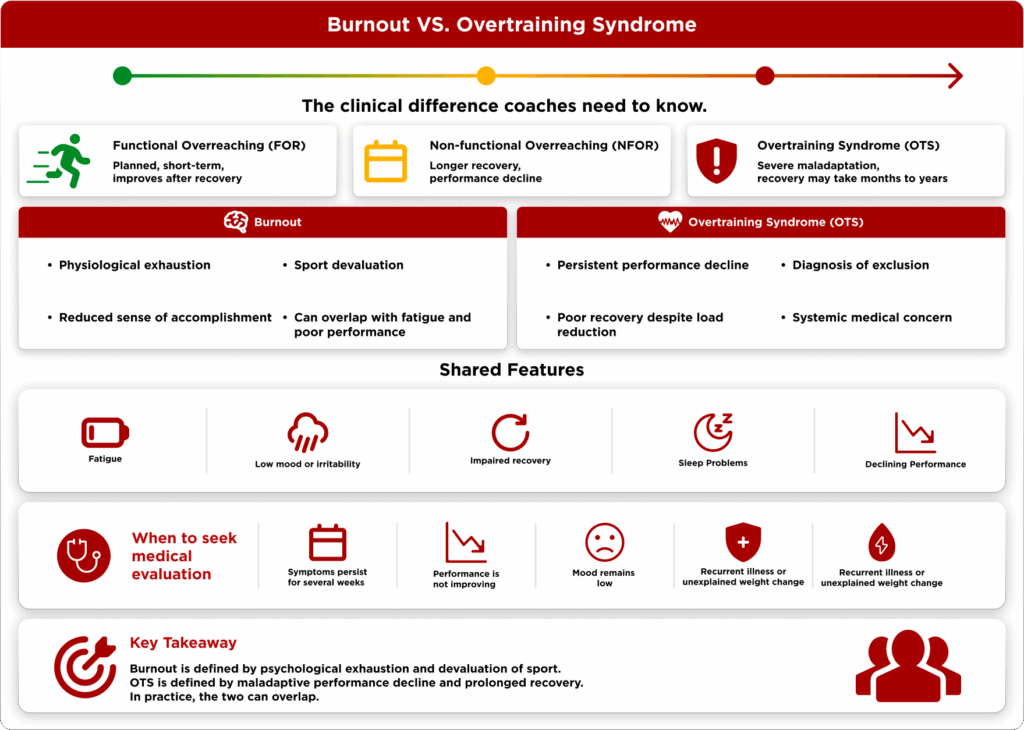
Task: Click the Overtraining Syndrome (OTS) card heading
Action: click(x=848, y=146)
